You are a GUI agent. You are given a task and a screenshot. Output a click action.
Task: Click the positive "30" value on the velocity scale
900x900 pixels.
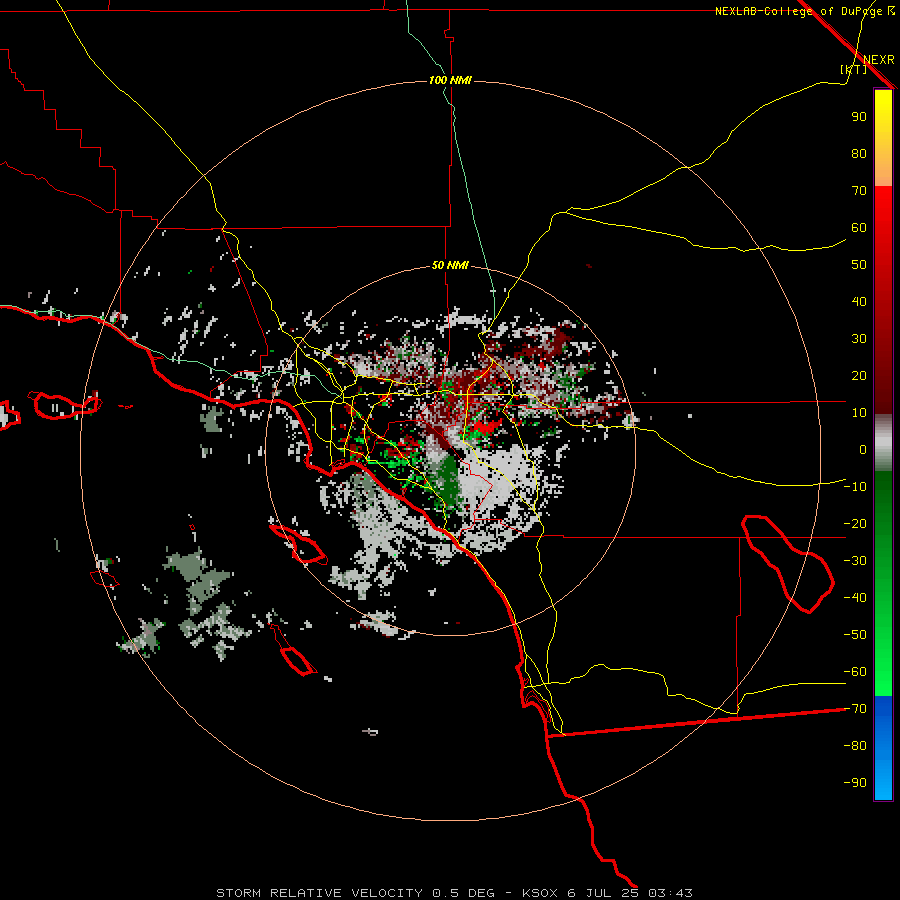pyautogui.click(x=859, y=339)
